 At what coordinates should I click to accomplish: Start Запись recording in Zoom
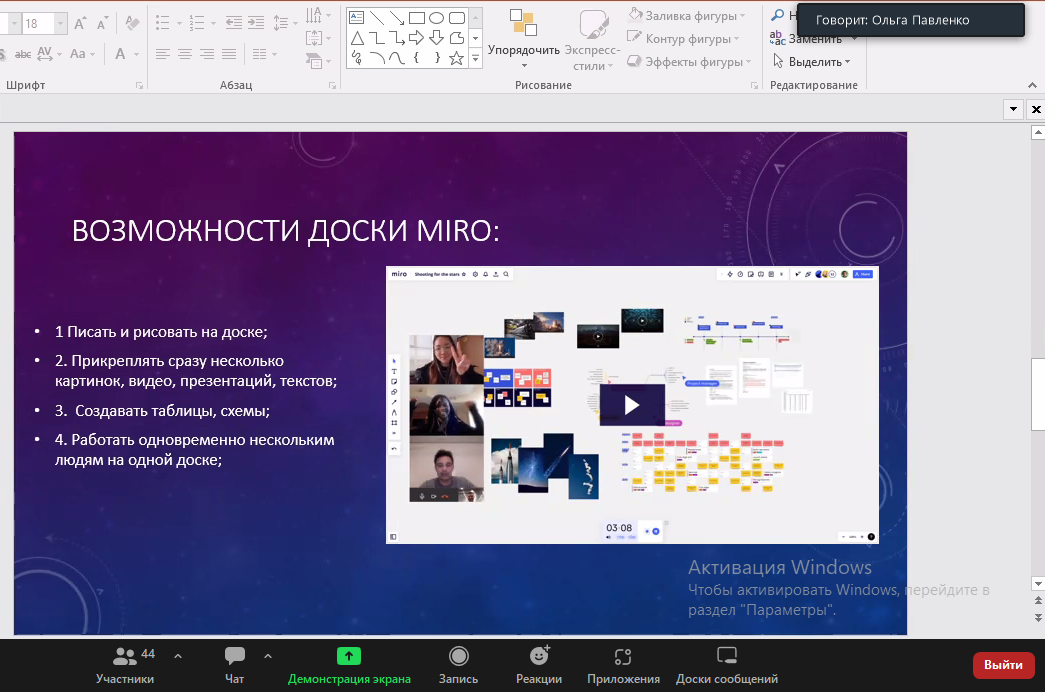coord(459,665)
